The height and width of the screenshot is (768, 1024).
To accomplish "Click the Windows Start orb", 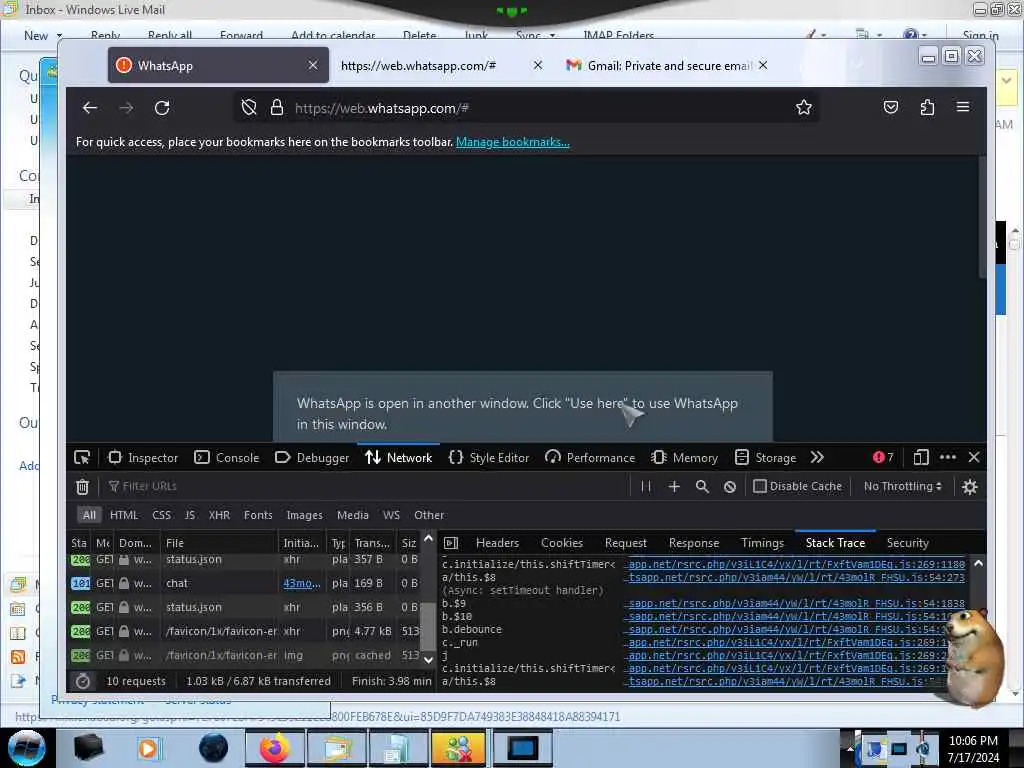I will (26, 748).
